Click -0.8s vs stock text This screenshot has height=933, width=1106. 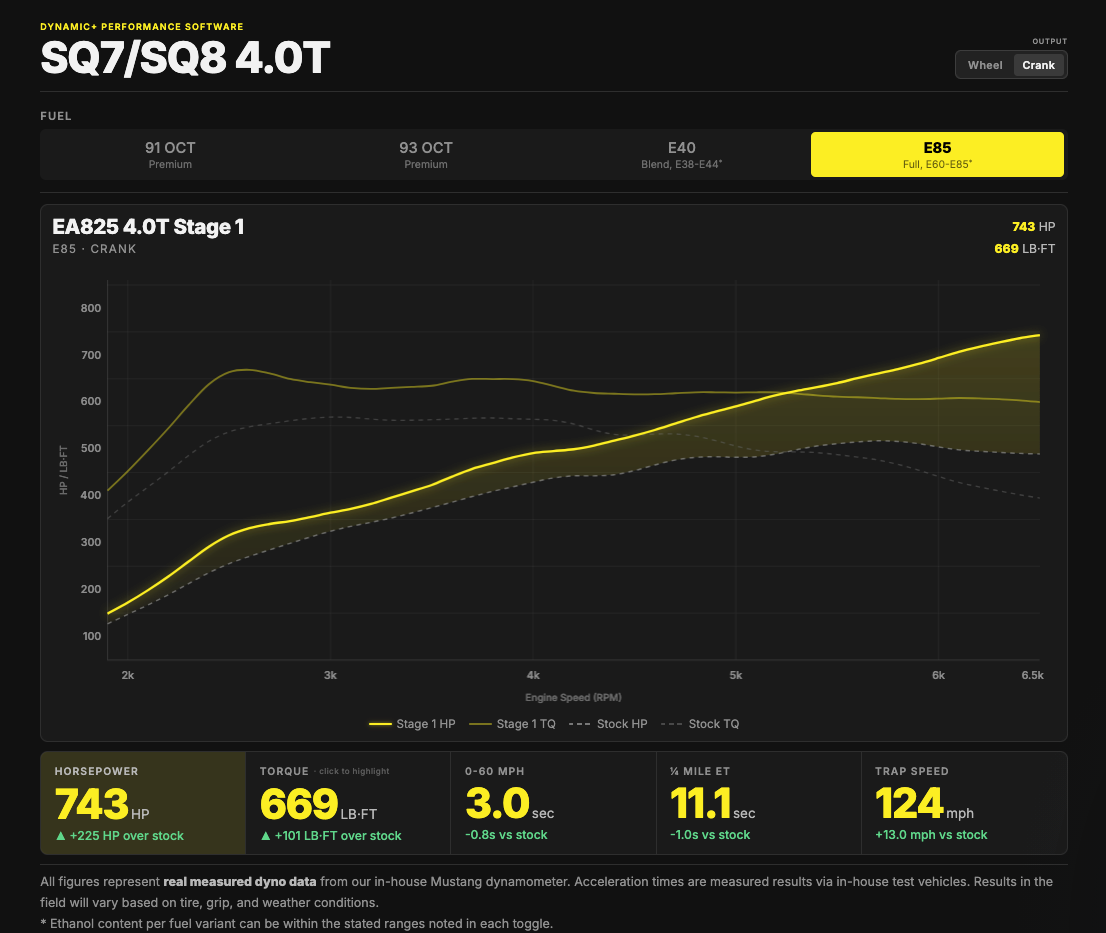click(506, 835)
